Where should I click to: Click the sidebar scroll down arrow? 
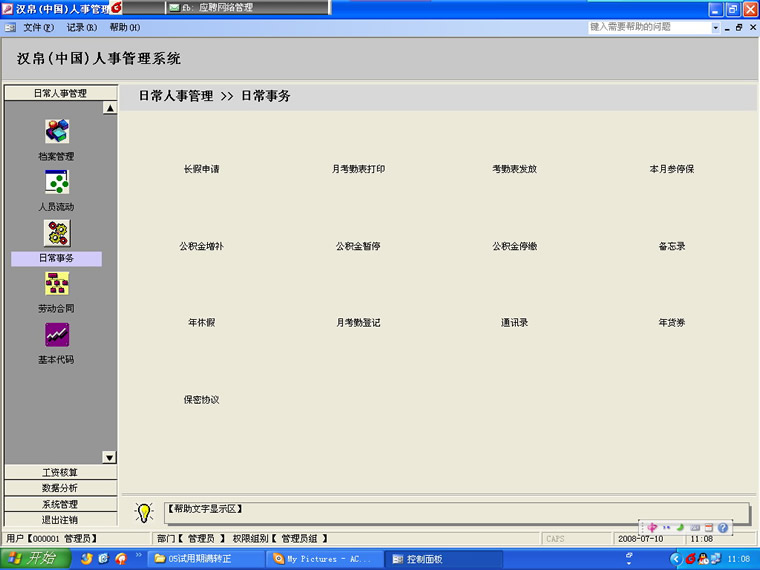click(x=110, y=457)
